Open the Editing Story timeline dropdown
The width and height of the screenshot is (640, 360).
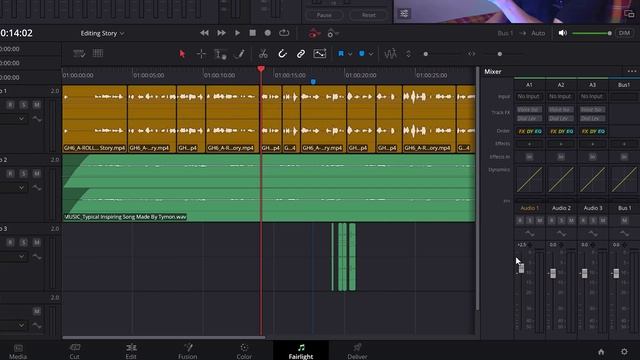click(102, 33)
